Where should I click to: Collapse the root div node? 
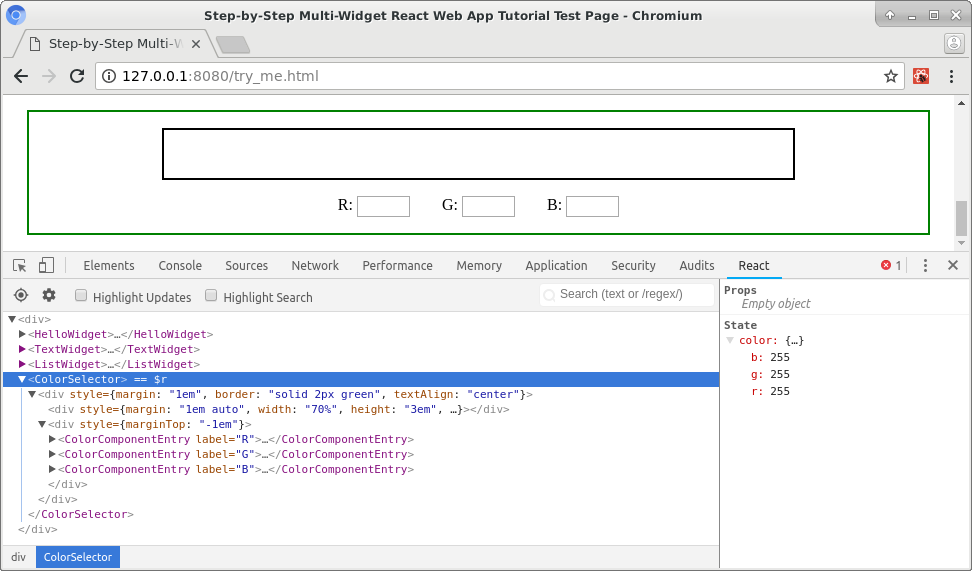12,319
